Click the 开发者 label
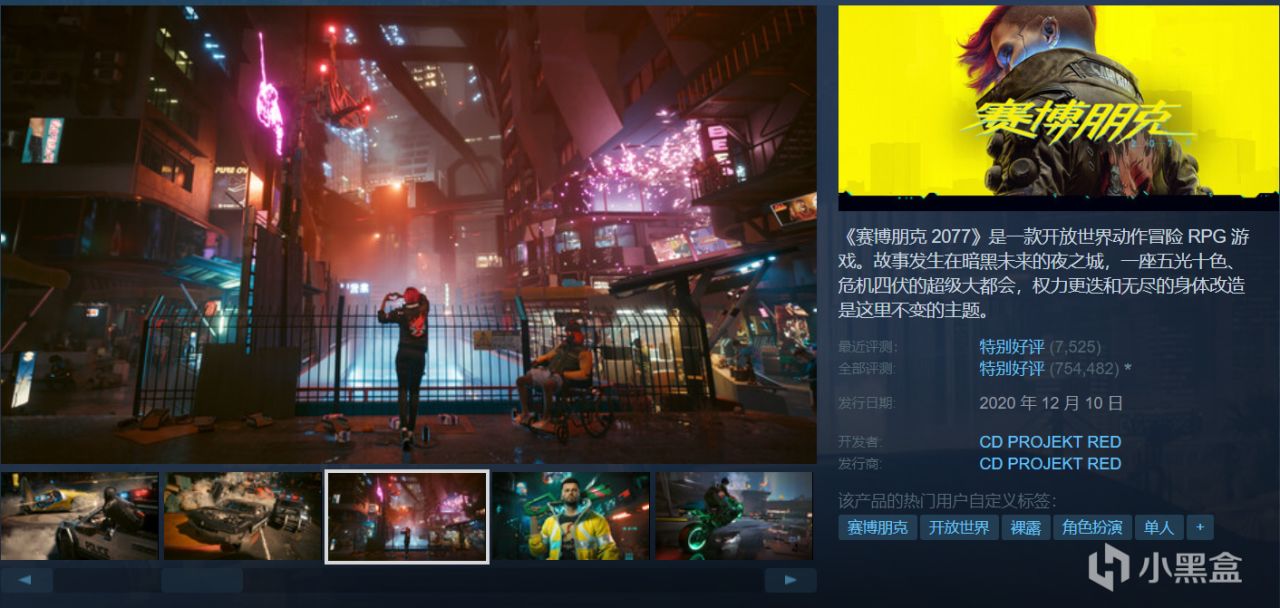The height and width of the screenshot is (608, 1280). pyautogui.click(x=861, y=442)
